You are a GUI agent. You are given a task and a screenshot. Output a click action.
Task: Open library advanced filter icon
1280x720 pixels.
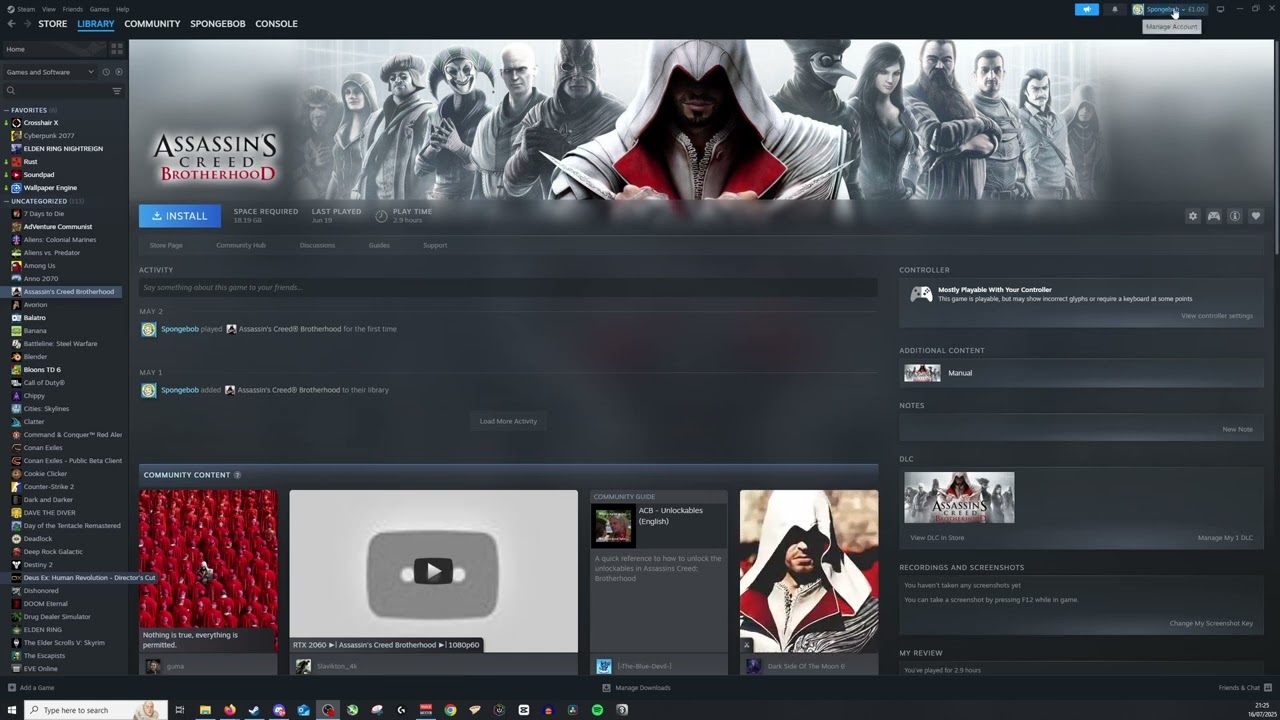[116, 91]
